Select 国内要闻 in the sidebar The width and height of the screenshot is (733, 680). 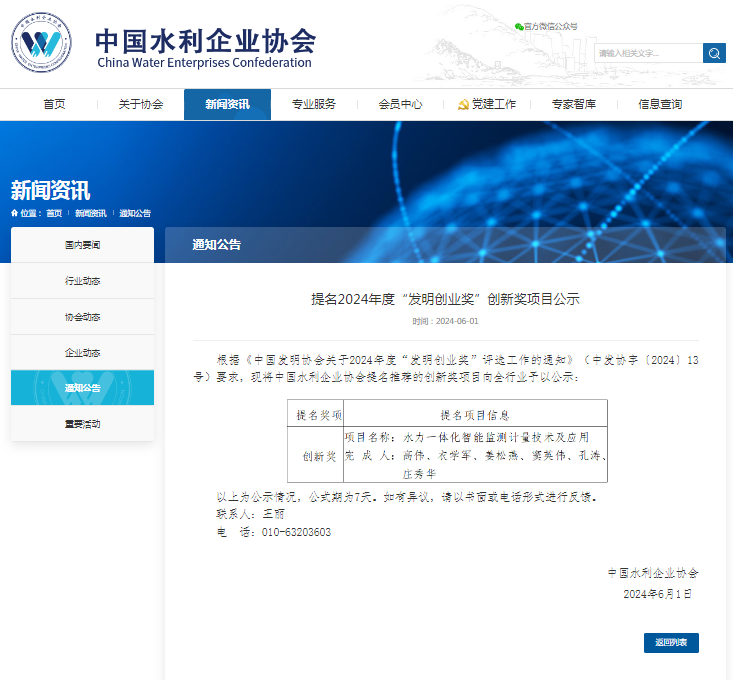pyautogui.click(x=82, y=245)
